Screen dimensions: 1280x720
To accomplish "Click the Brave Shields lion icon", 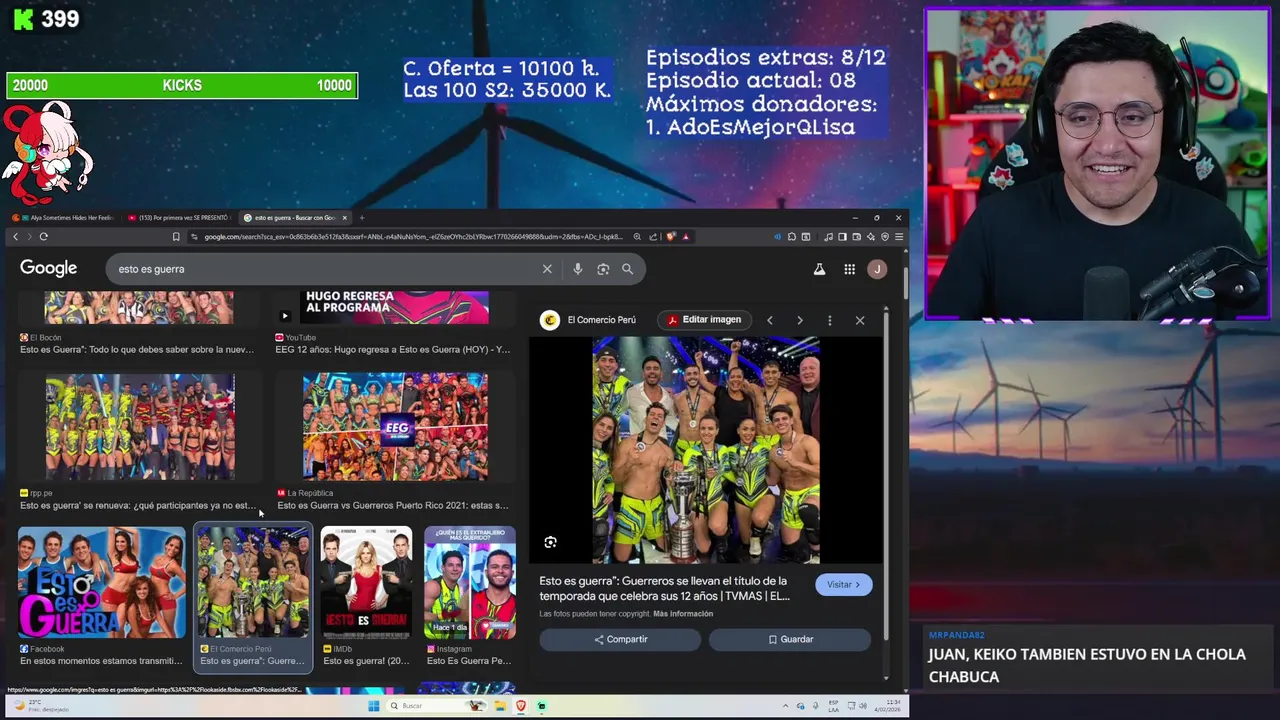I will [x=670, y=237].
